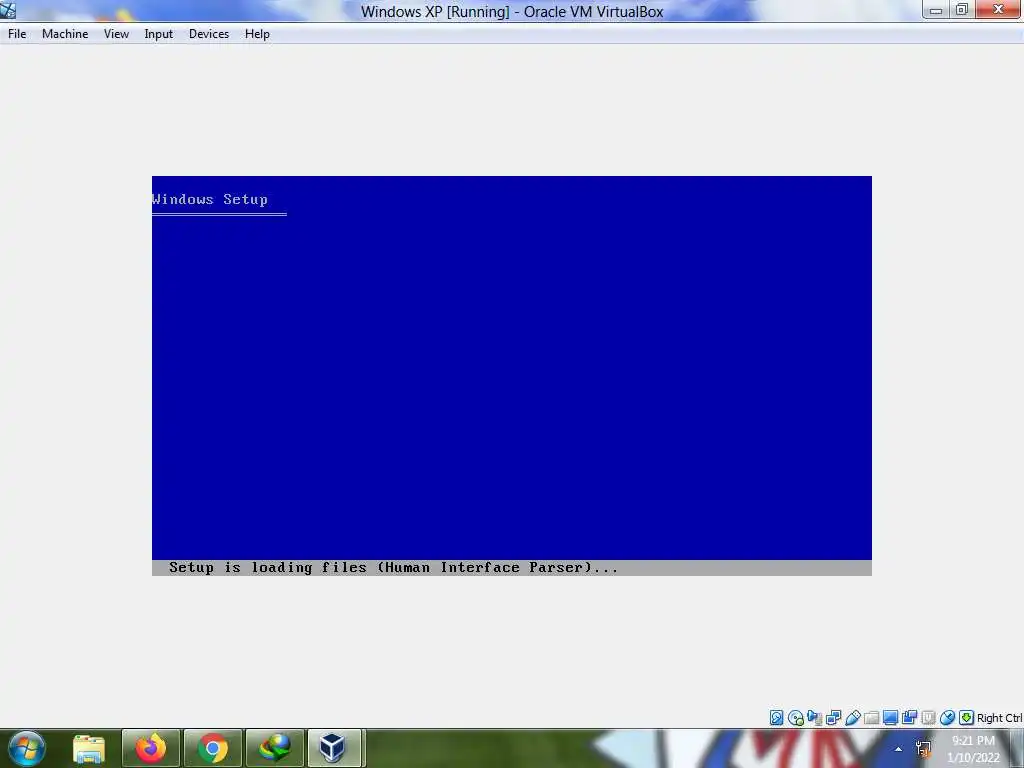1024x768 pixels.
Task: Show hidden system tray icons
Action: (x=899, y=749)
